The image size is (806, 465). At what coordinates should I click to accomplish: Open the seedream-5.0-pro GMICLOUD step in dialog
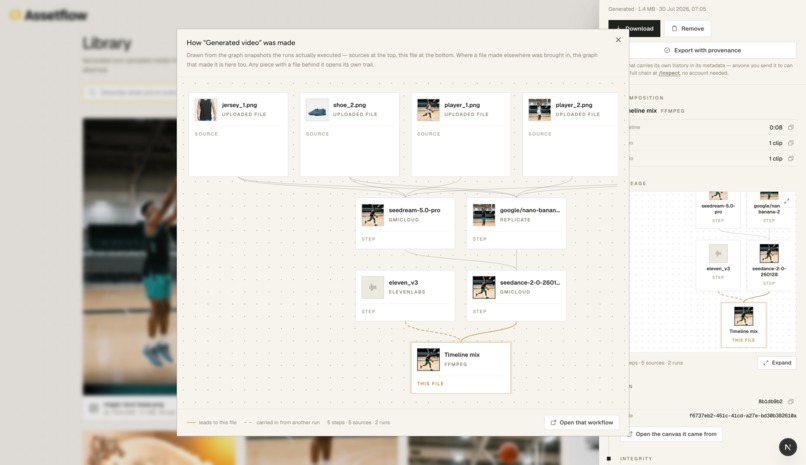click(x=405, y=224)
